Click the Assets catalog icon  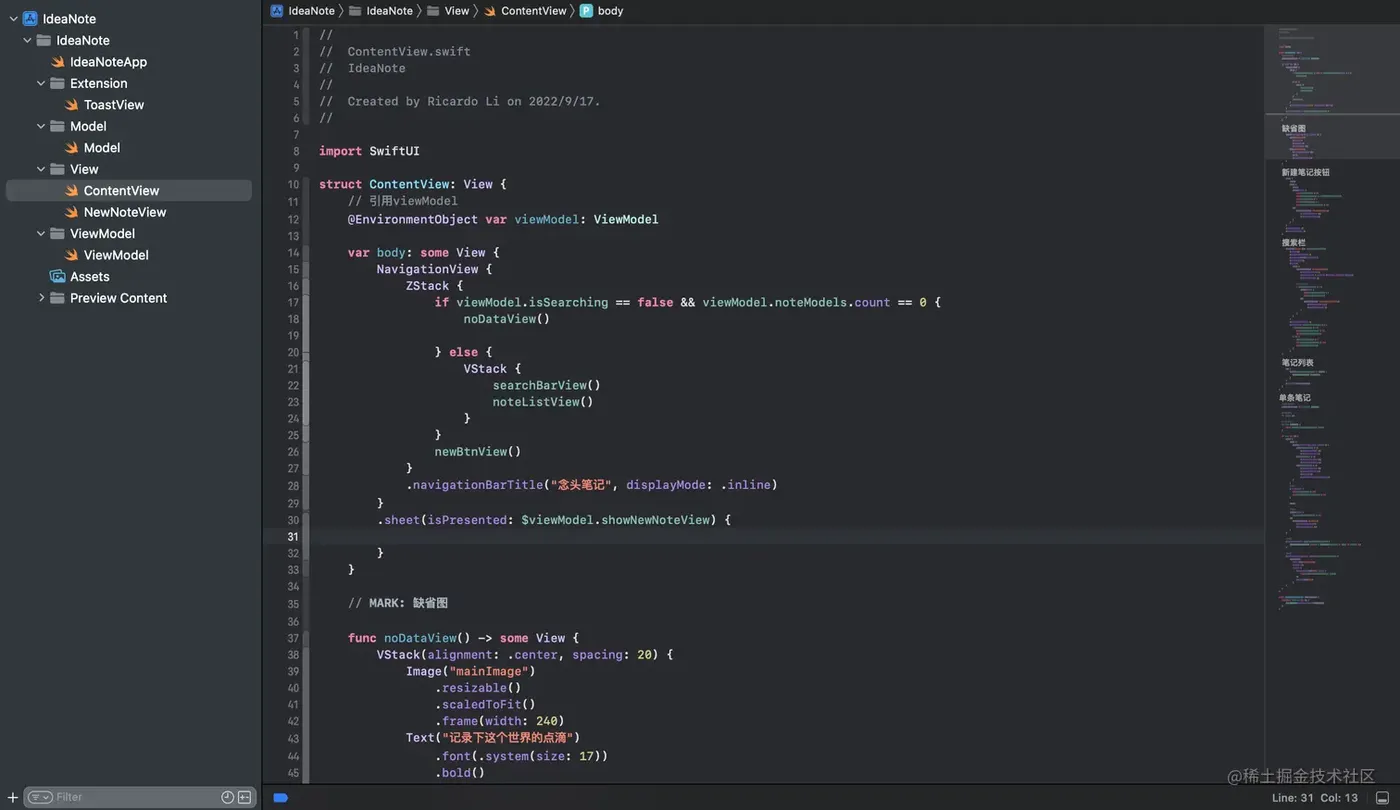pos(58,276)
